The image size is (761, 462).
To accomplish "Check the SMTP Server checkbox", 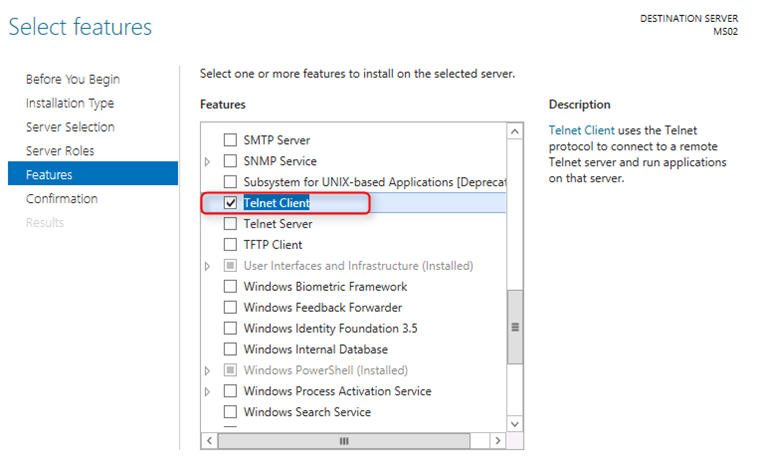I will pos(230,140).
